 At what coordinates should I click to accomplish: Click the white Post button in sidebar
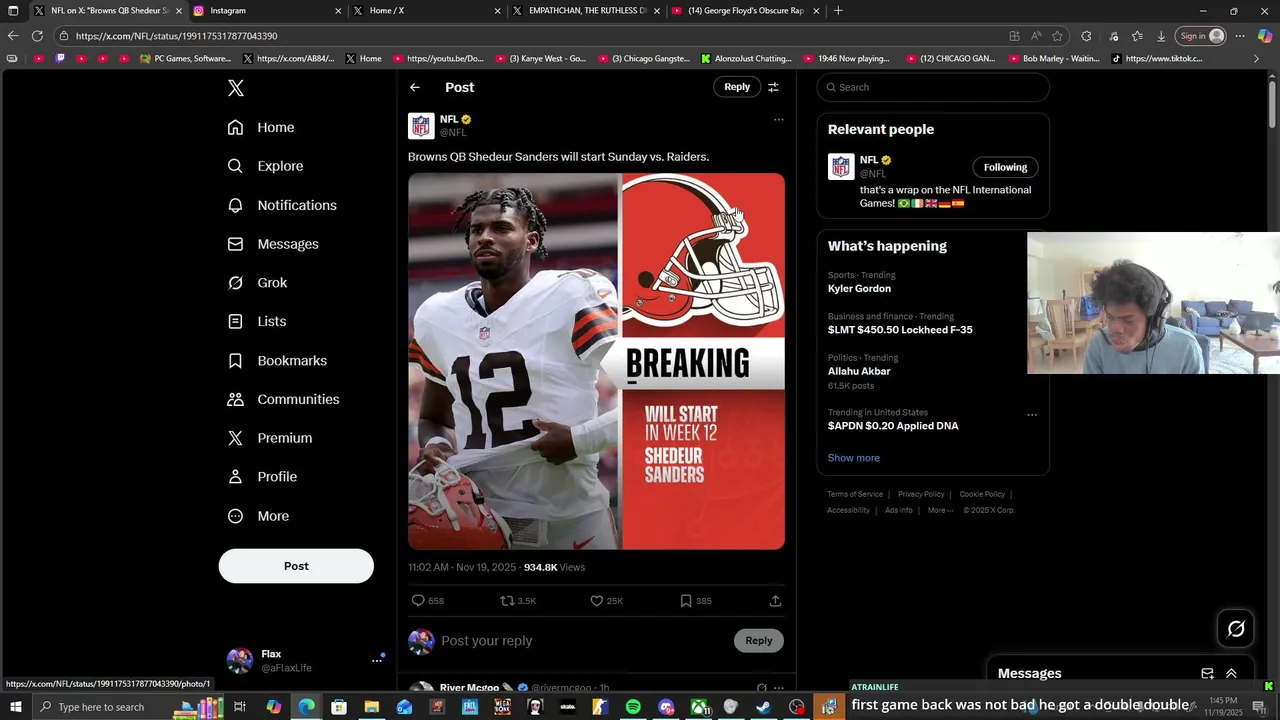296,566
